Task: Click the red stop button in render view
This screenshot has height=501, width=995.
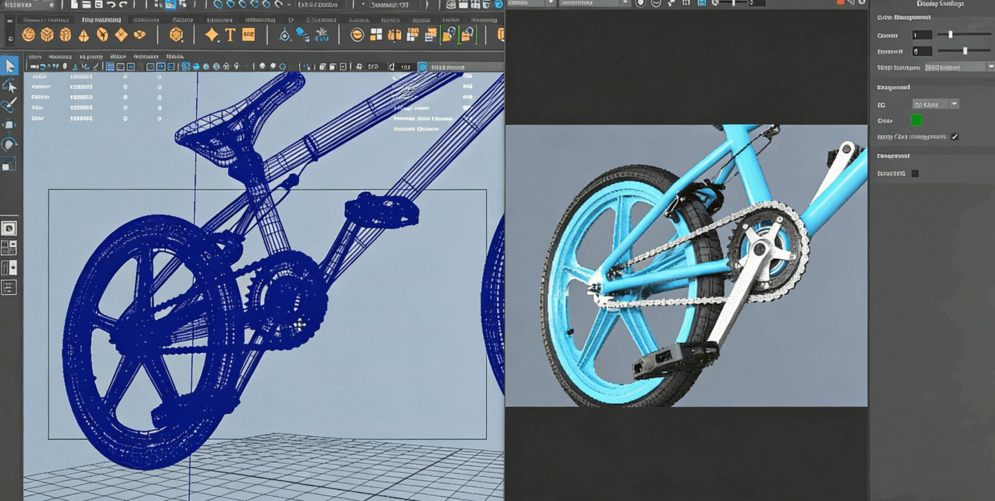Action: click(840, 4)
